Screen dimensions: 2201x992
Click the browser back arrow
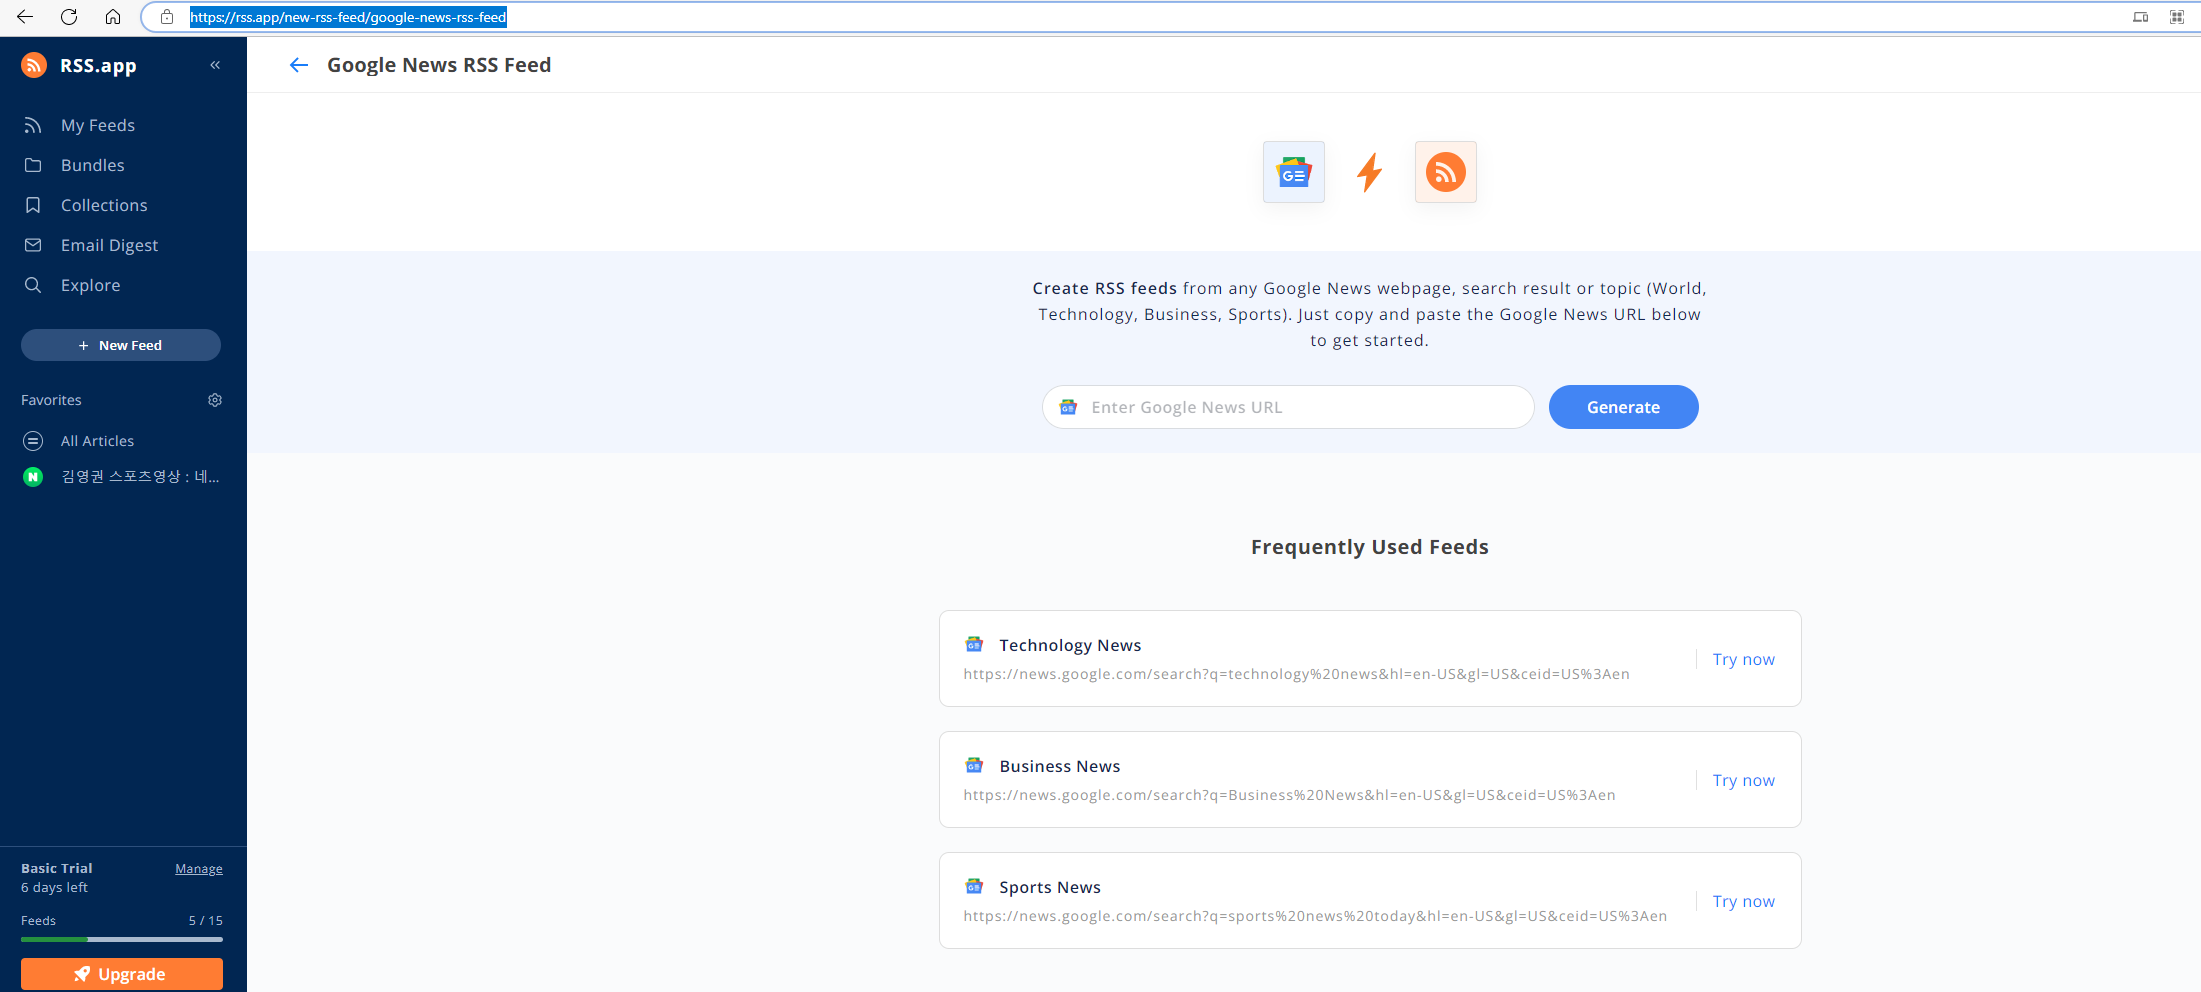pos(25,17)
